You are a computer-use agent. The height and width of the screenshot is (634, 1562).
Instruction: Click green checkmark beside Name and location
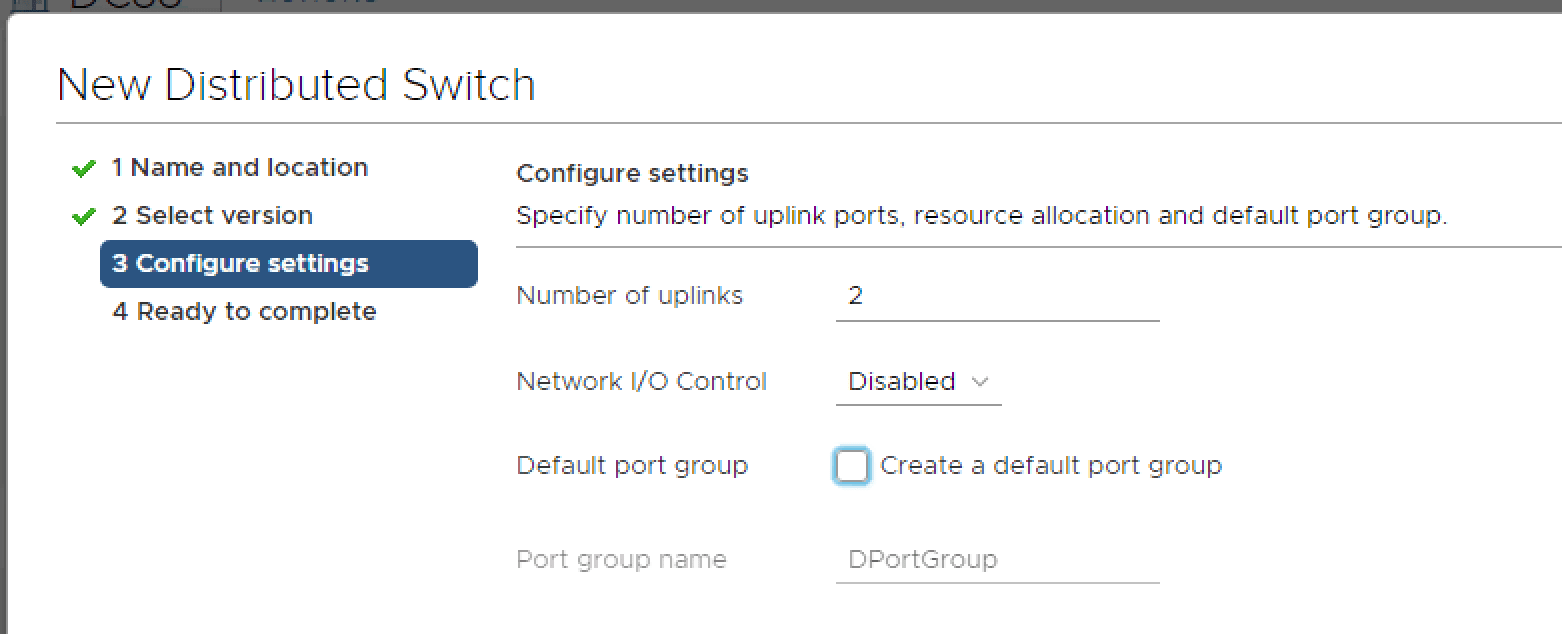[x=84, y=168]
